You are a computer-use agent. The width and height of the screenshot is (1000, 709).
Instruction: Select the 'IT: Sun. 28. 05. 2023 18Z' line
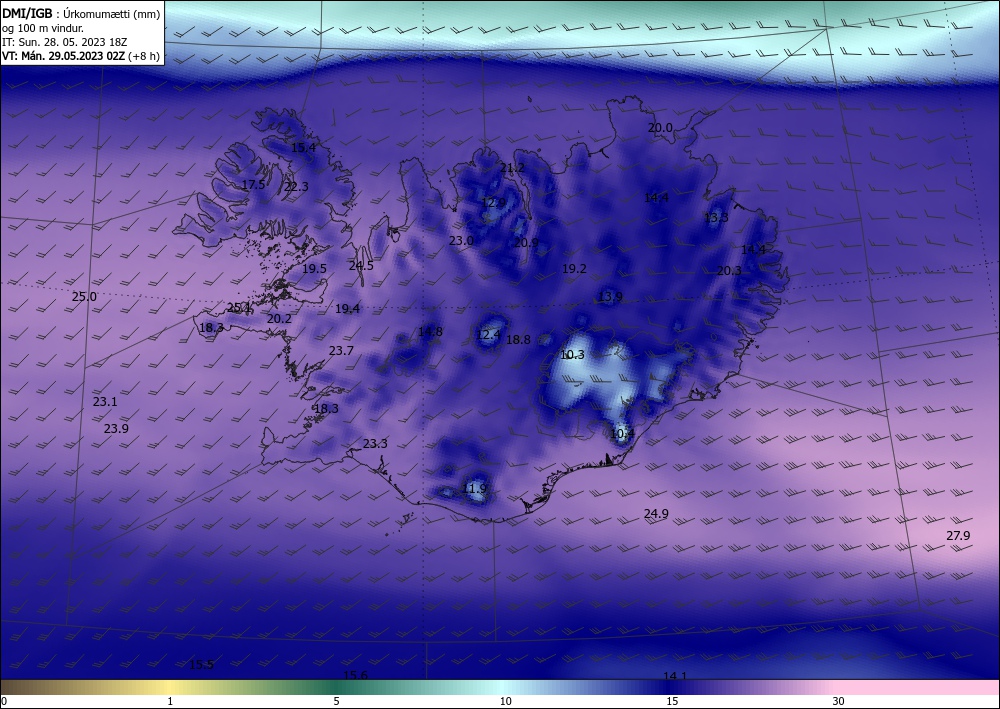[64, 42]
